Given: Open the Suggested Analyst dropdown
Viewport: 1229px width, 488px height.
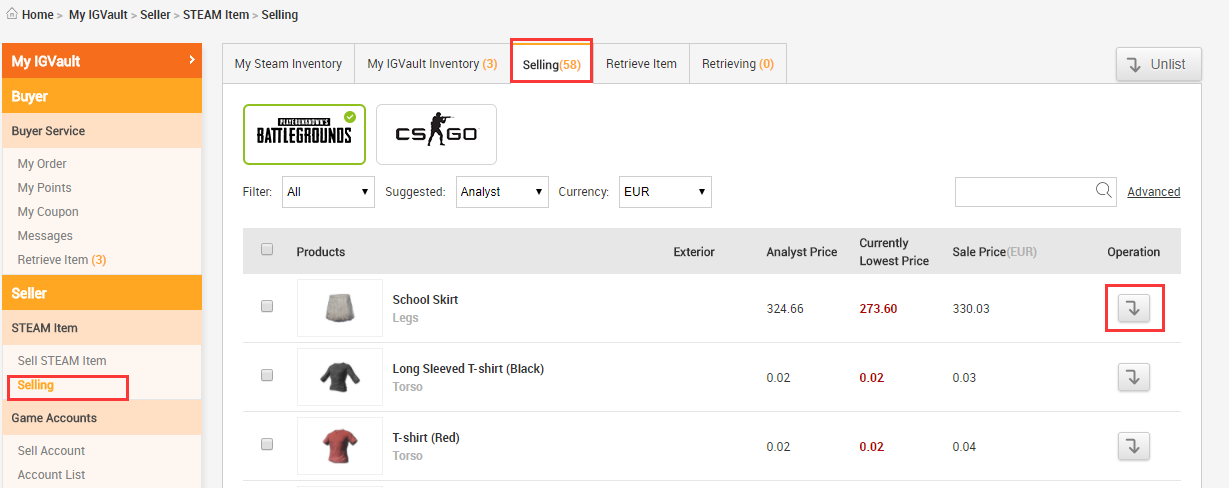Looking at the screenshot, I should [x=502, y=192].
